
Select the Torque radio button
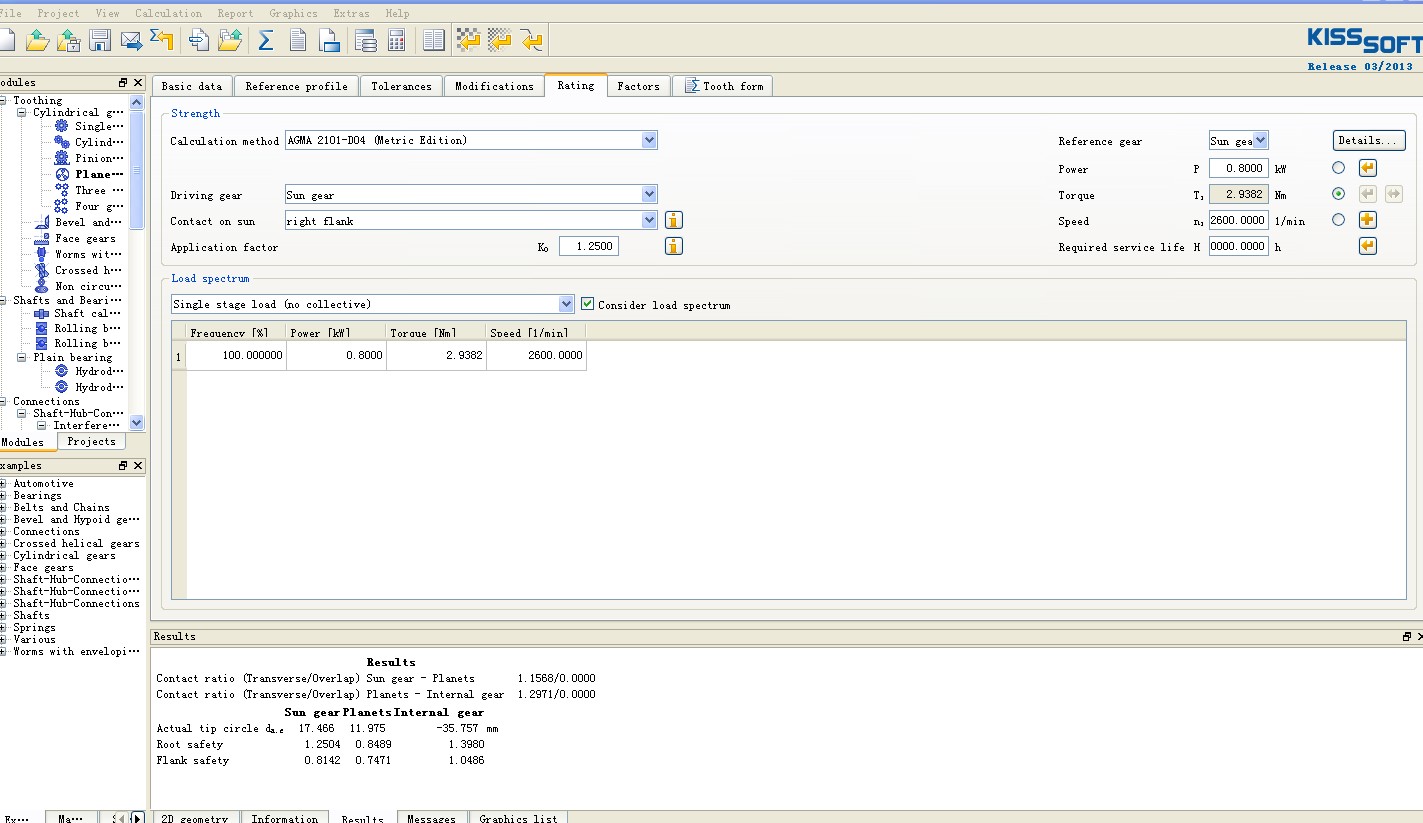point(1338,194)
